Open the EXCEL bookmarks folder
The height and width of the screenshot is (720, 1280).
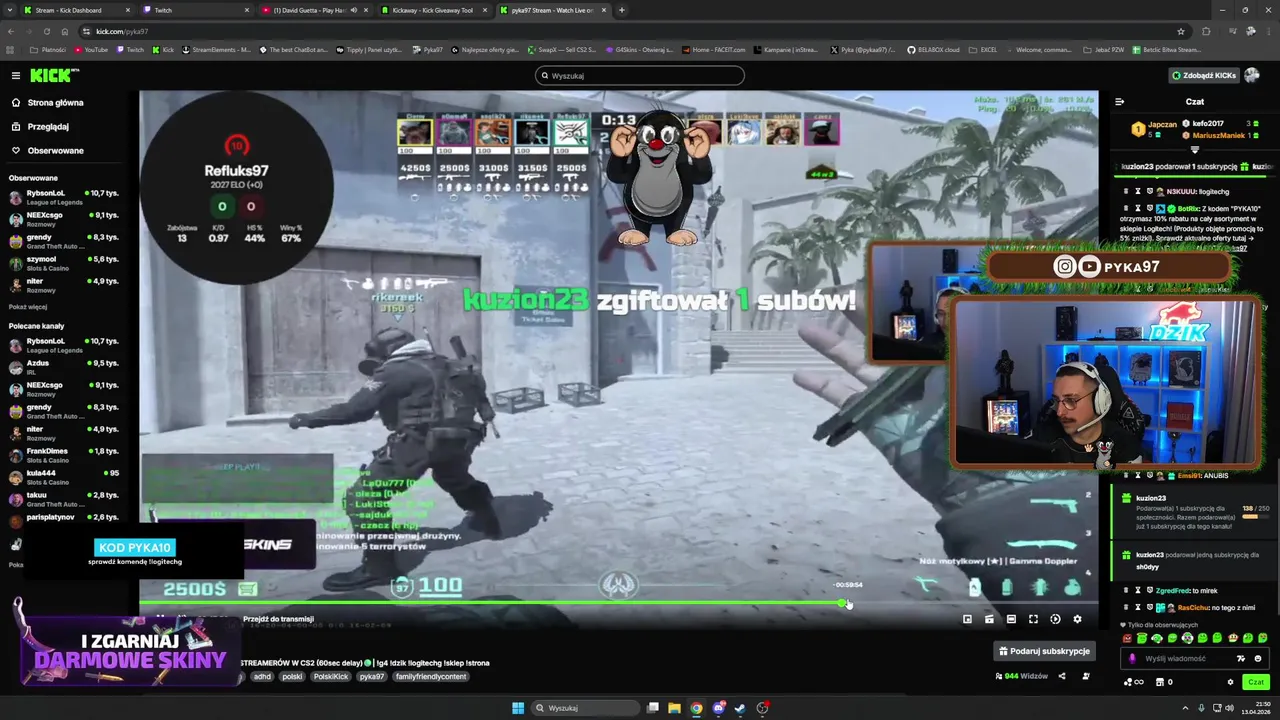pyautogui.click(x=983, y=49)
